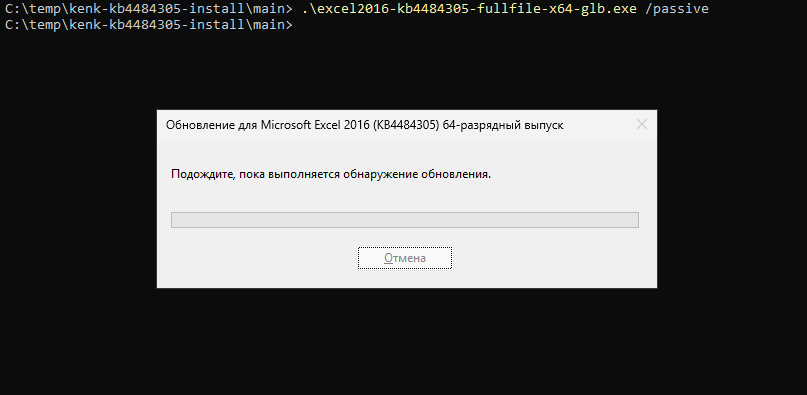Click the first terminal prompt path

148,9
